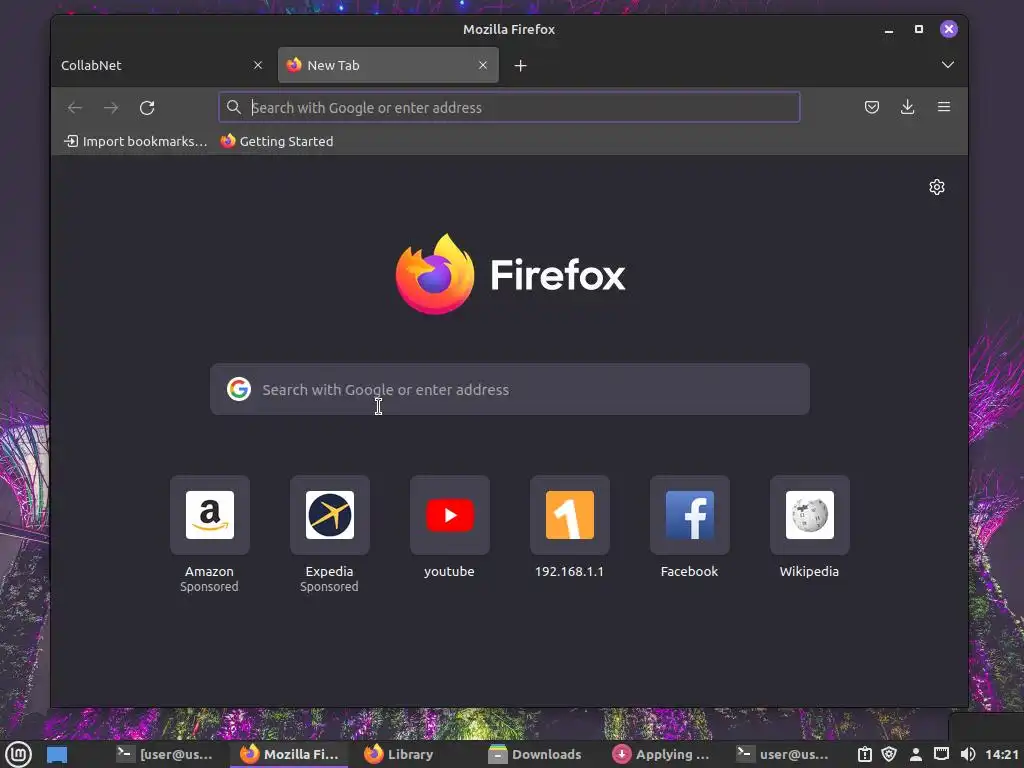The image size is (1024, 768).
Task: Click the clipboard notification tray icon
Action: (865, 754)
